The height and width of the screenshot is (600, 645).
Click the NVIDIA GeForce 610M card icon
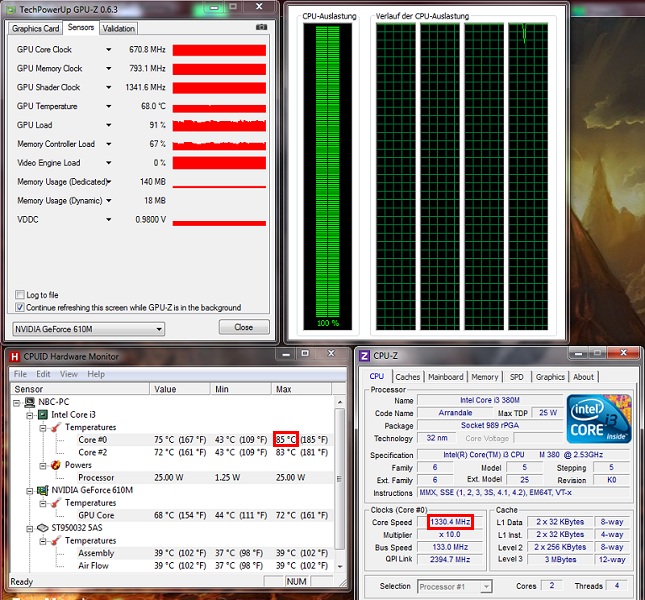(x=43, y=490)
